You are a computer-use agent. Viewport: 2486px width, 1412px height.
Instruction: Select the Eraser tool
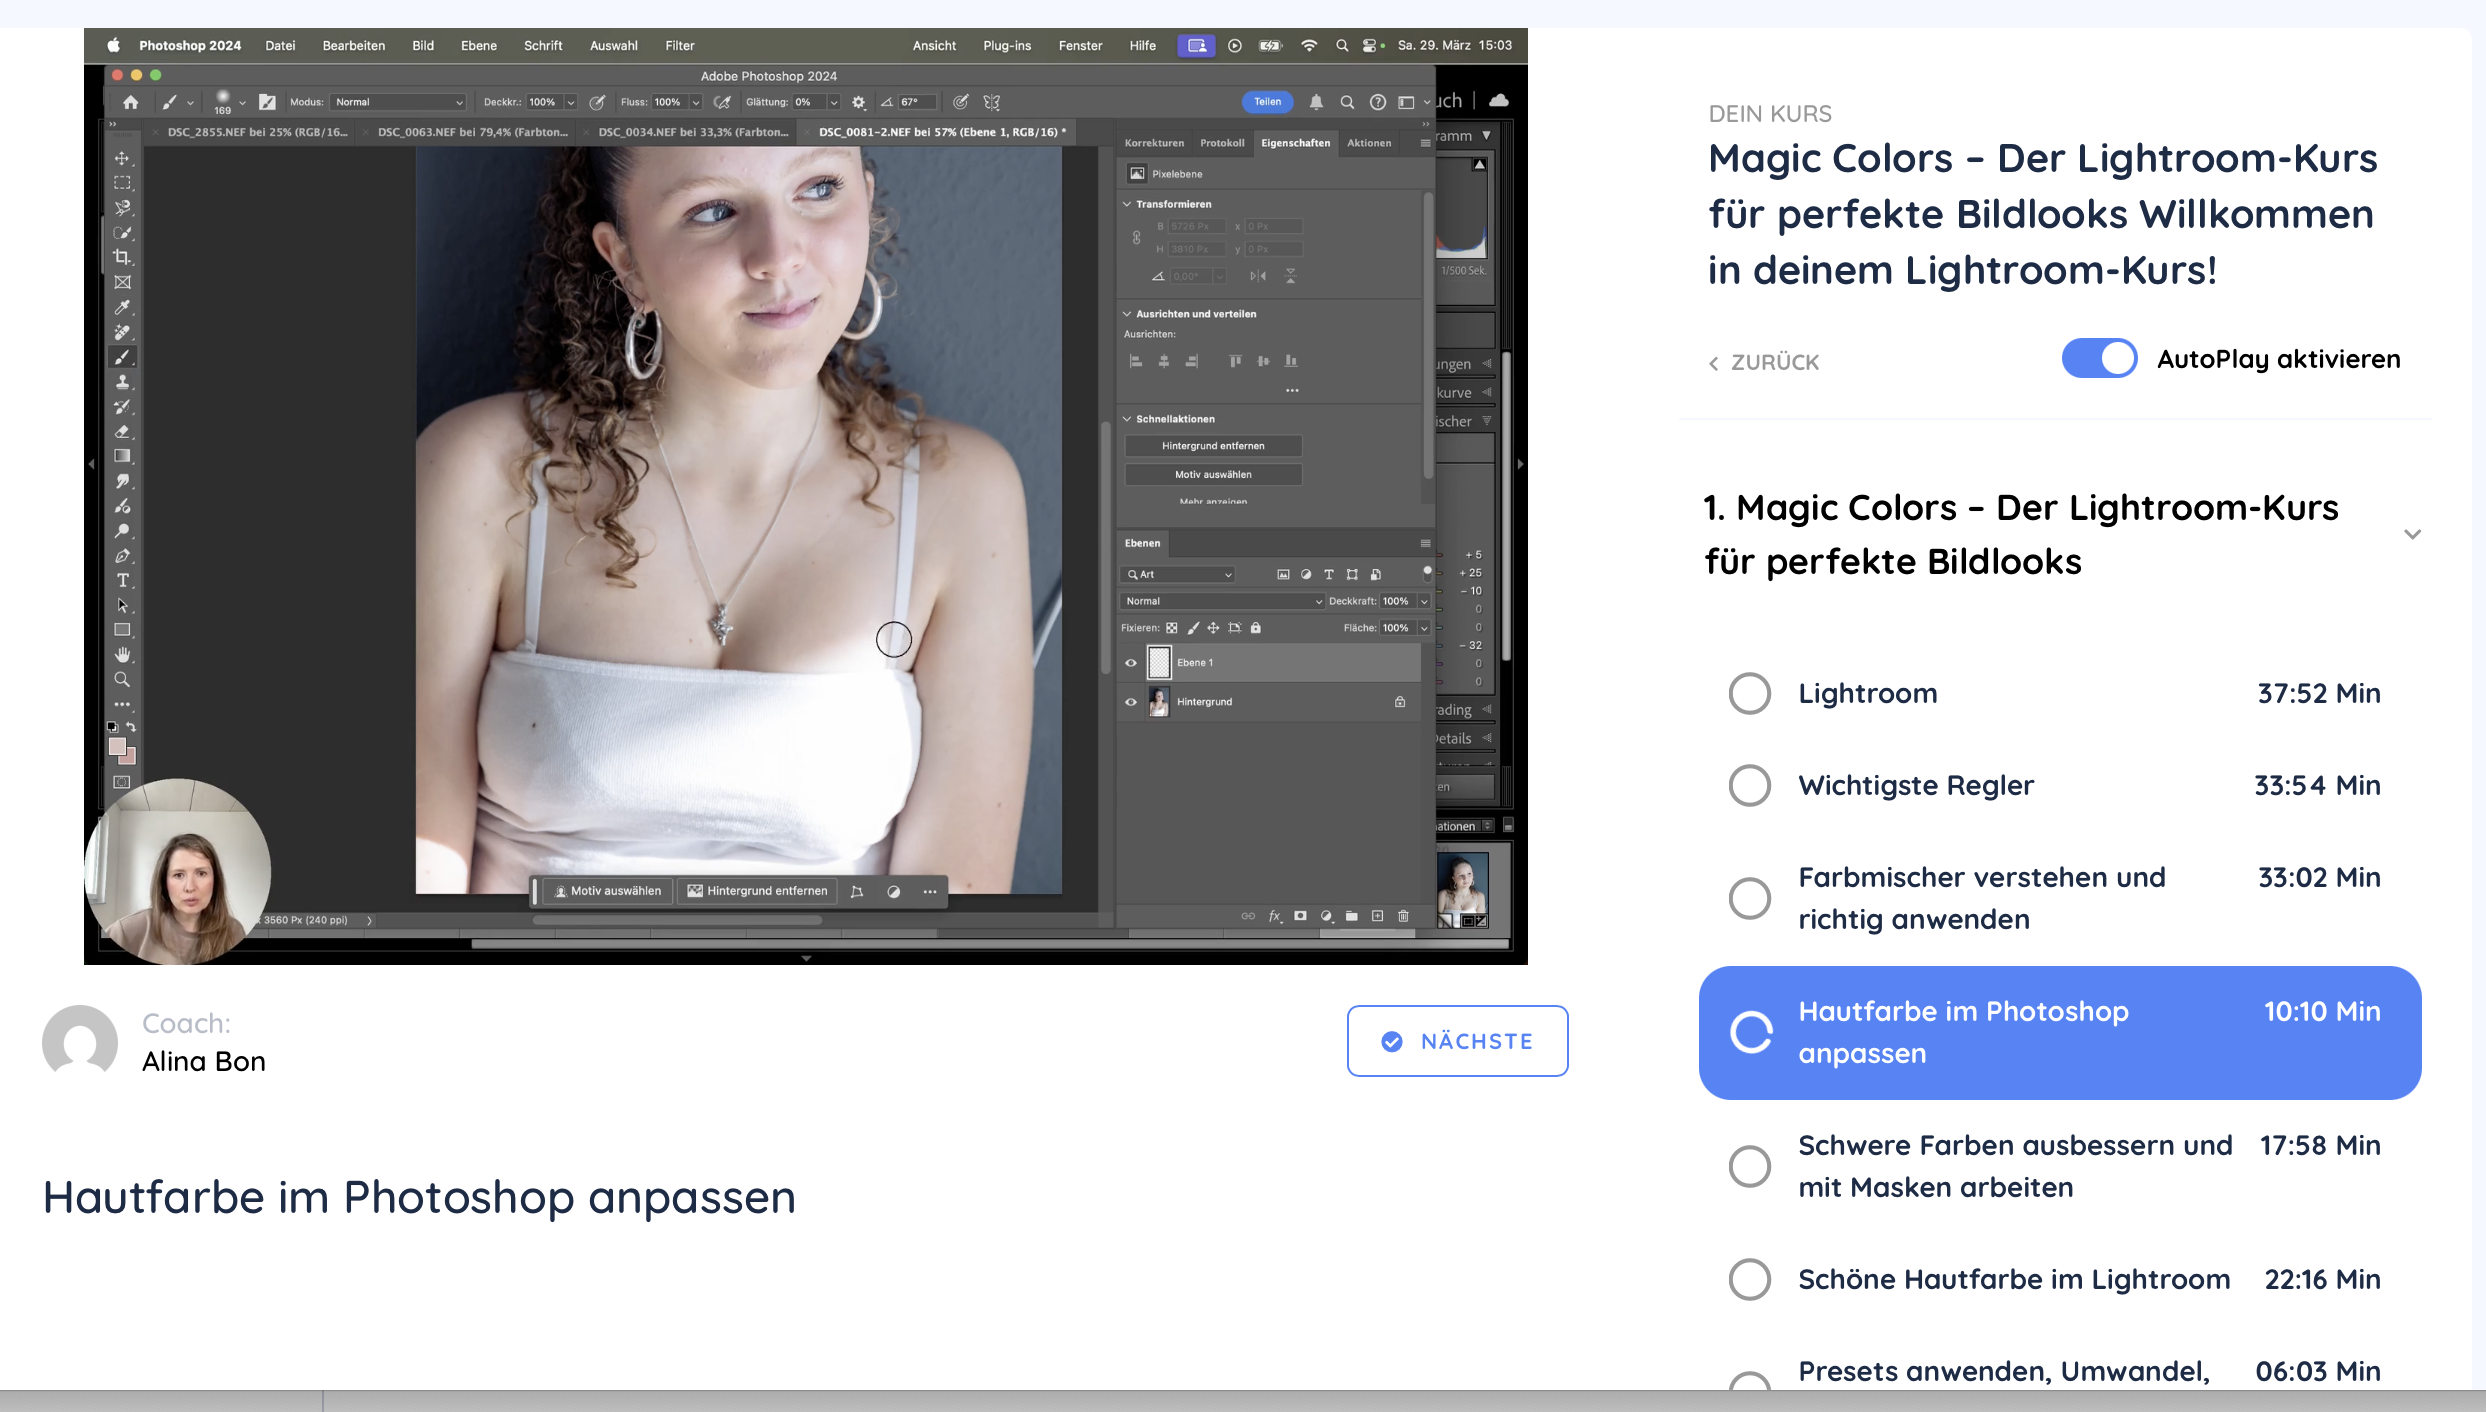pos(122,432)
